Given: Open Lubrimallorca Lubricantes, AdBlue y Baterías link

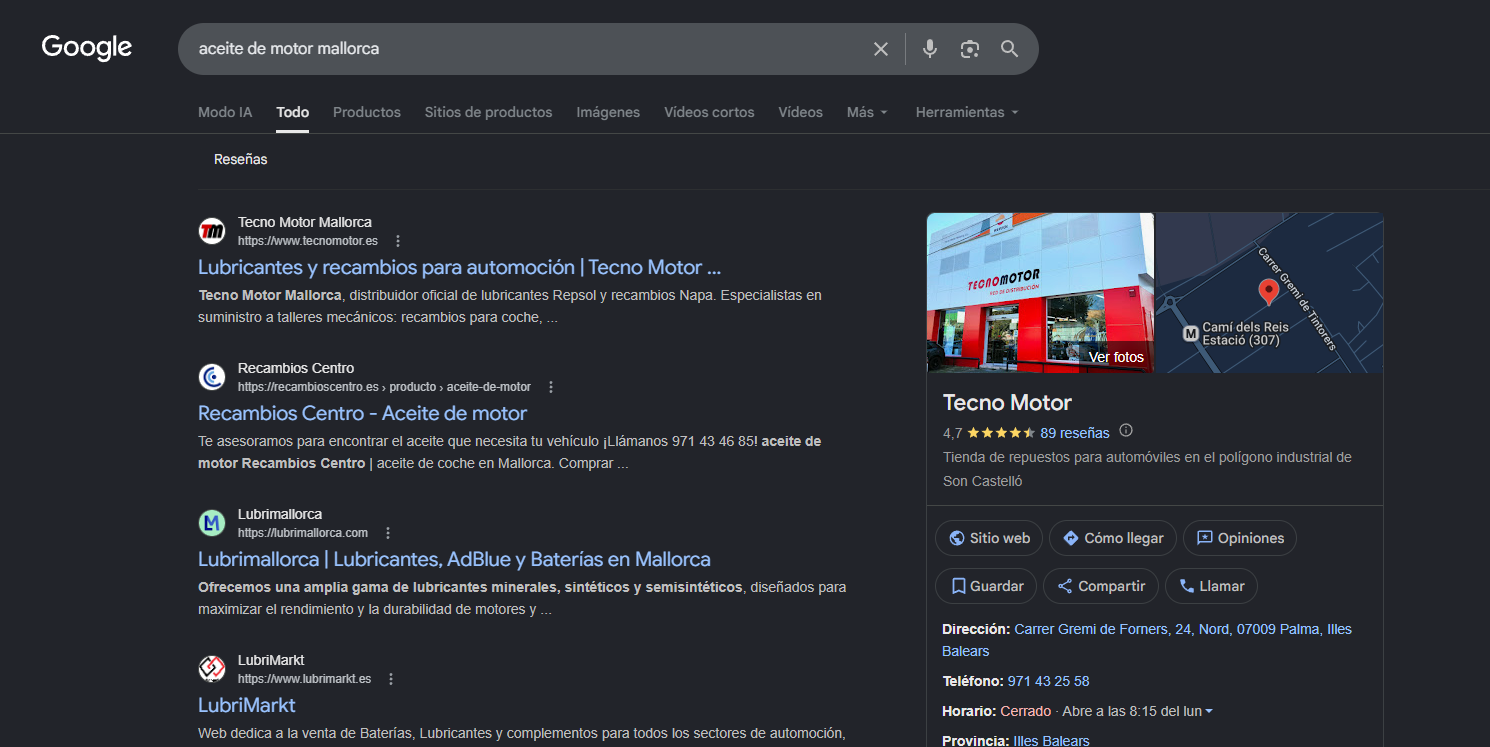Looking at the screenshot, I should [x=454, y=559].
